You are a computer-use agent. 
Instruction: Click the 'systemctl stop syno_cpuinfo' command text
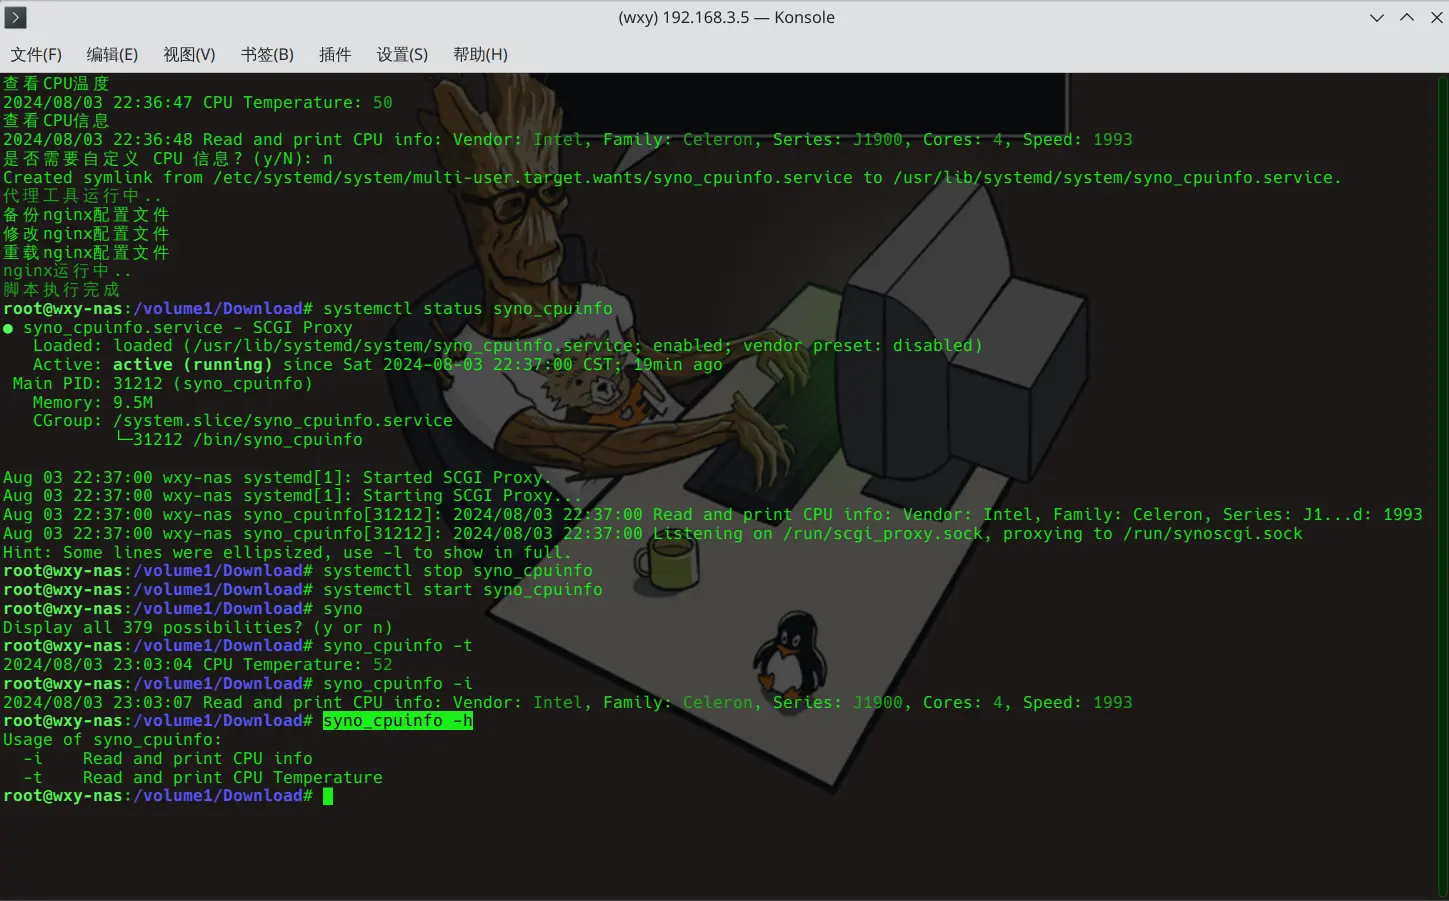[457, 571]
